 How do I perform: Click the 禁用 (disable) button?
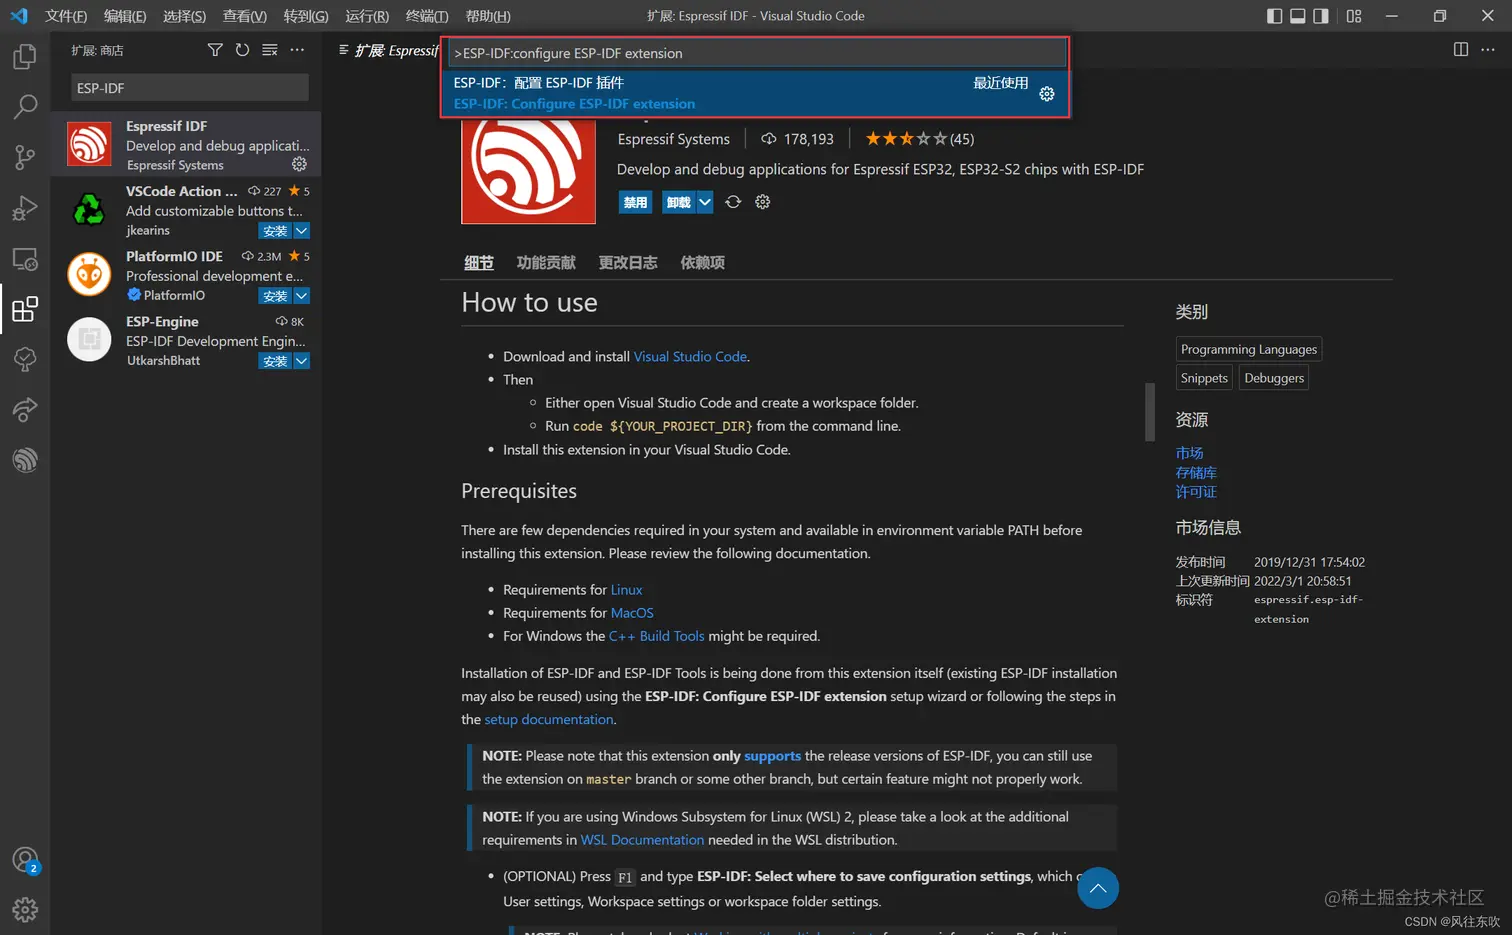coord(635,202)
